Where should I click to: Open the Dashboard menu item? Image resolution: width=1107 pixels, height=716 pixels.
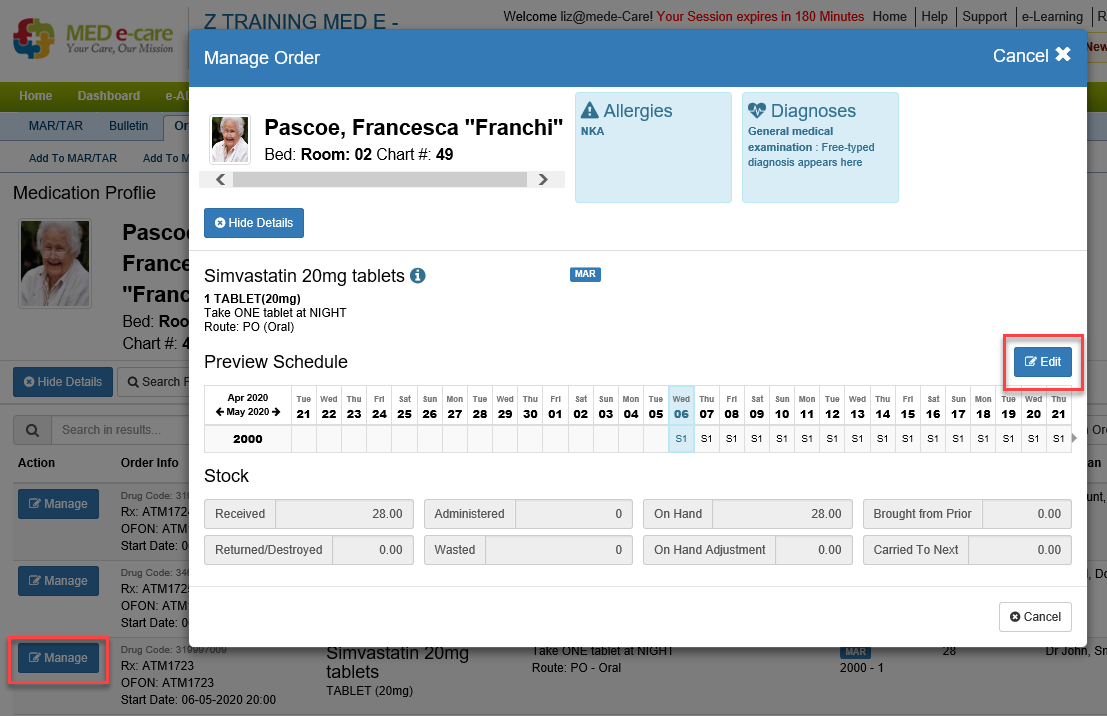click(109, 96)
